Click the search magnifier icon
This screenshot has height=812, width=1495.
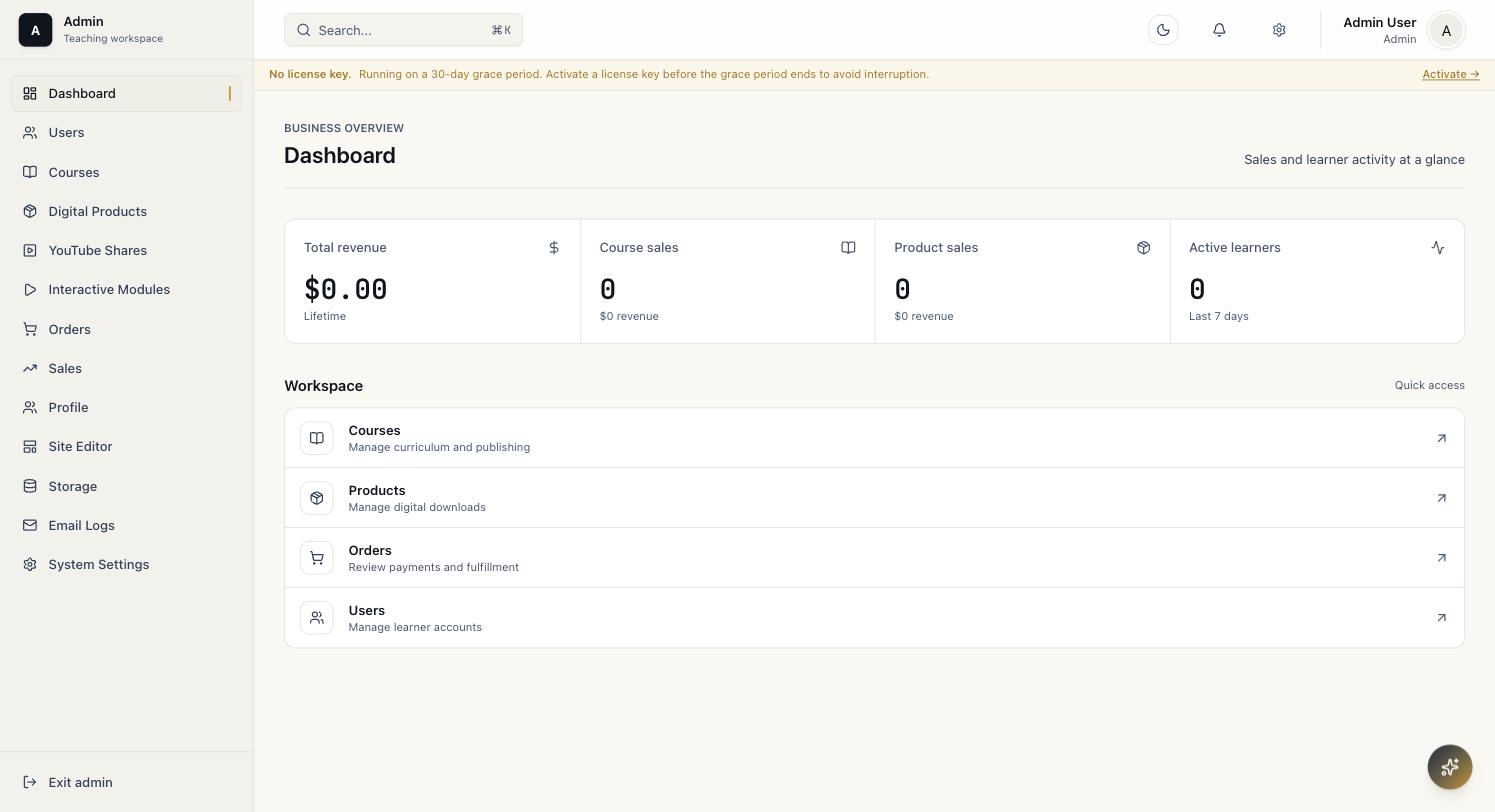coord(304,30)
